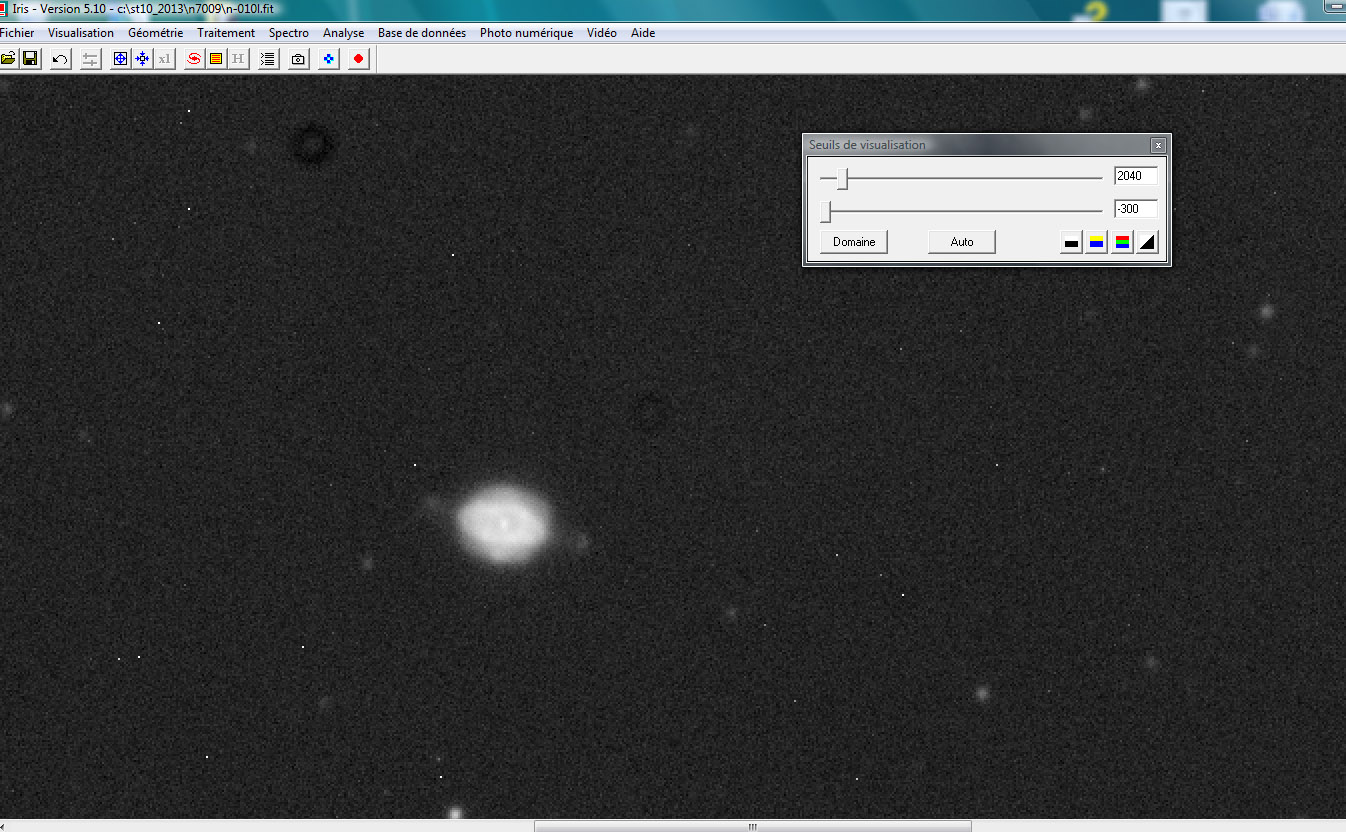Screen dimensions: 1346x832
Task: Open the Visualisation menu
Action: (x=81, y=33)
